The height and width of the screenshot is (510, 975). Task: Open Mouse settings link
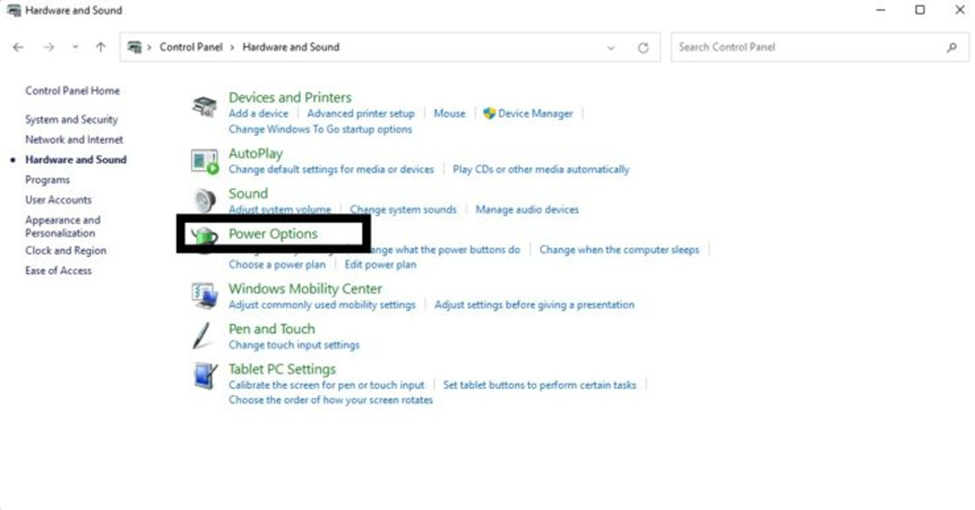pyautogui.click(x=450, y=113)
